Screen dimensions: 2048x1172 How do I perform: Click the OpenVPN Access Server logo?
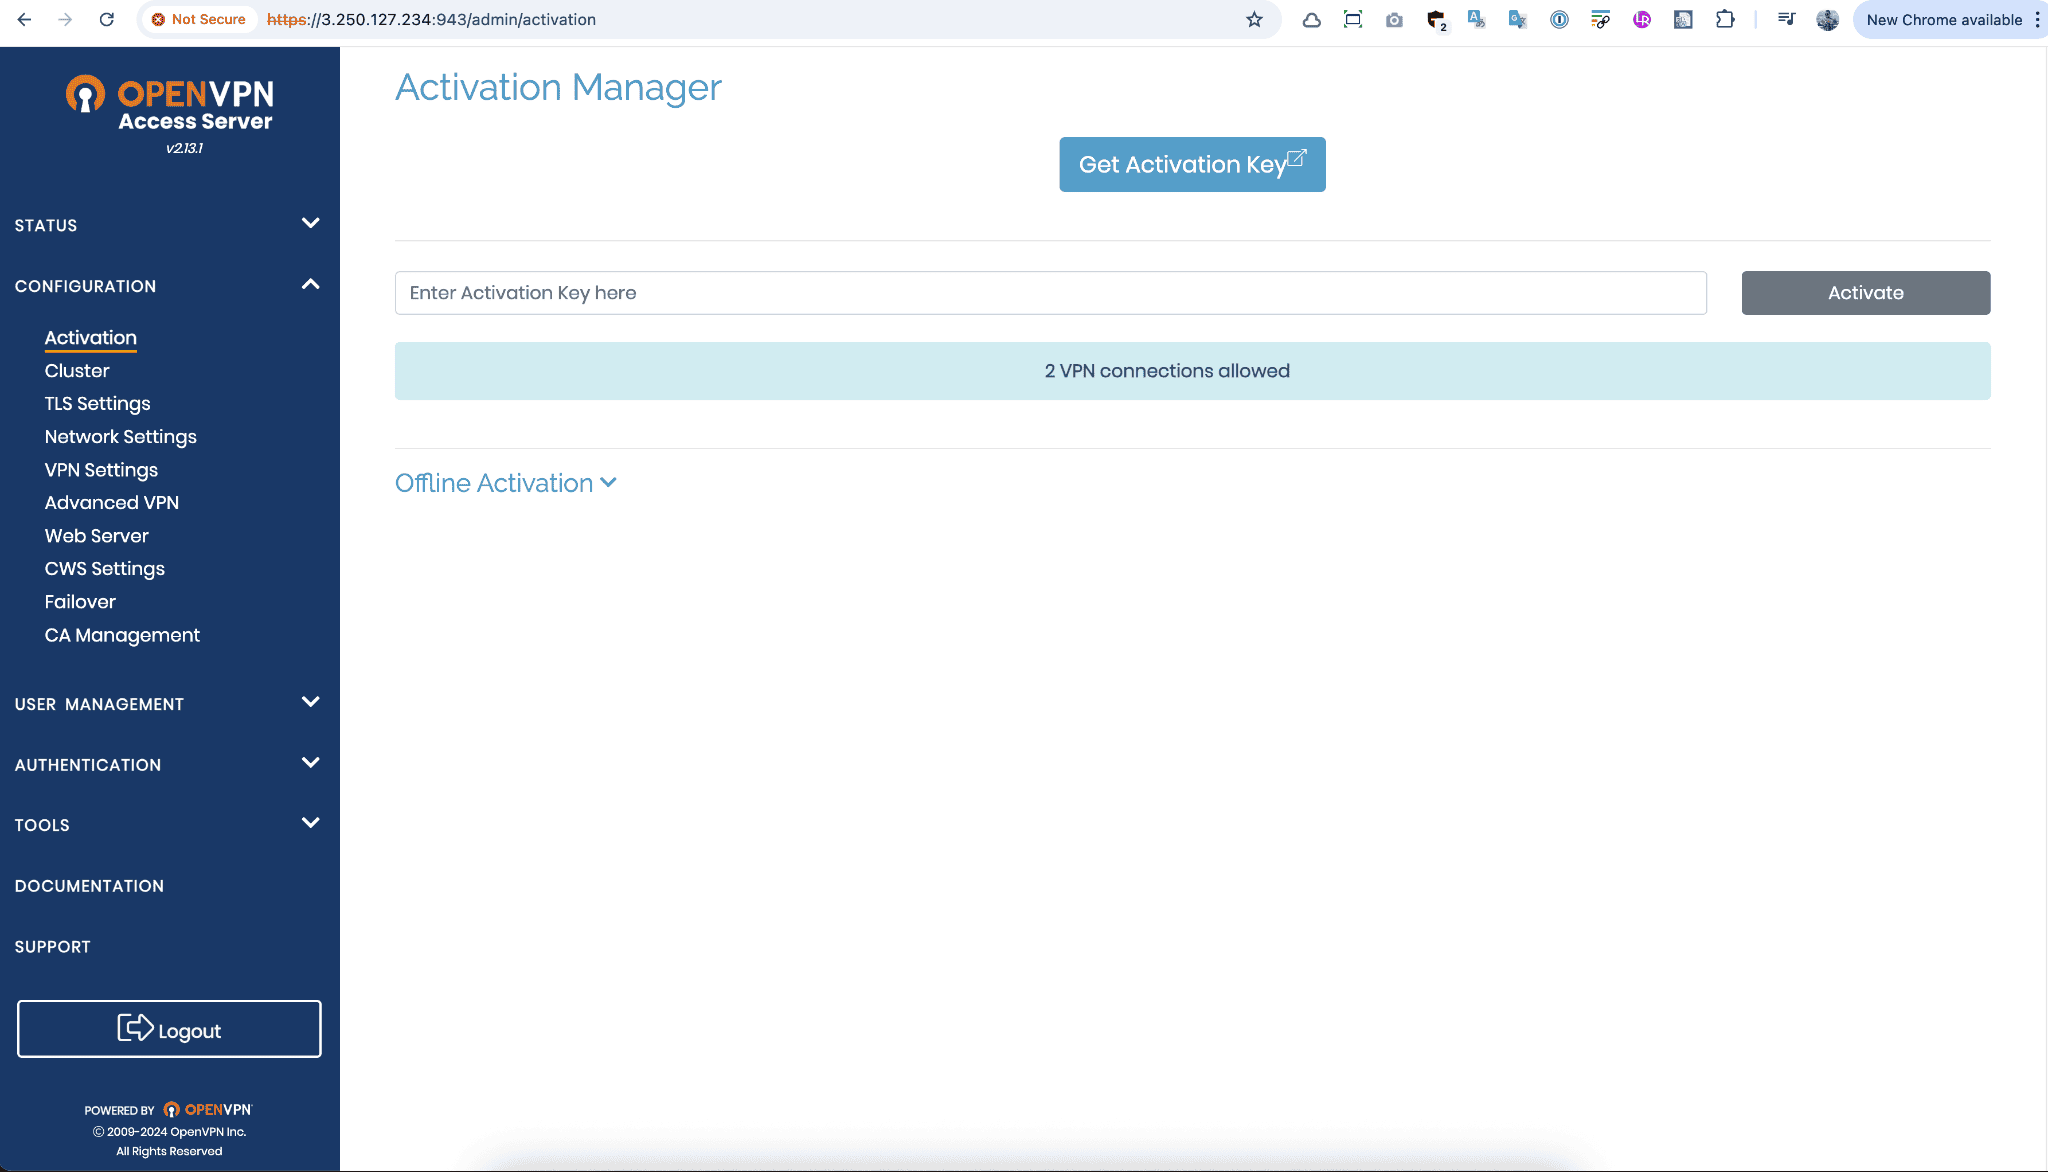coord(170,105)
